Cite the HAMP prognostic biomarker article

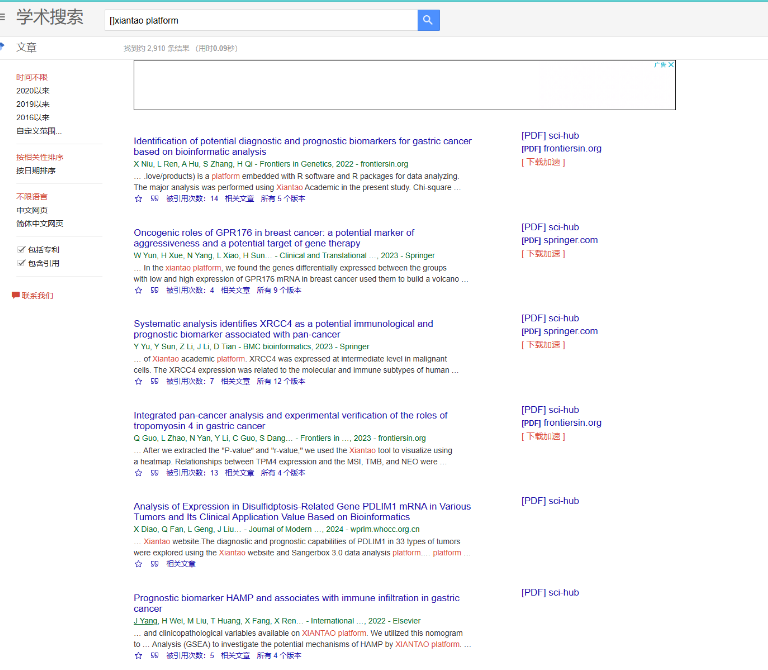pos(154,656)
